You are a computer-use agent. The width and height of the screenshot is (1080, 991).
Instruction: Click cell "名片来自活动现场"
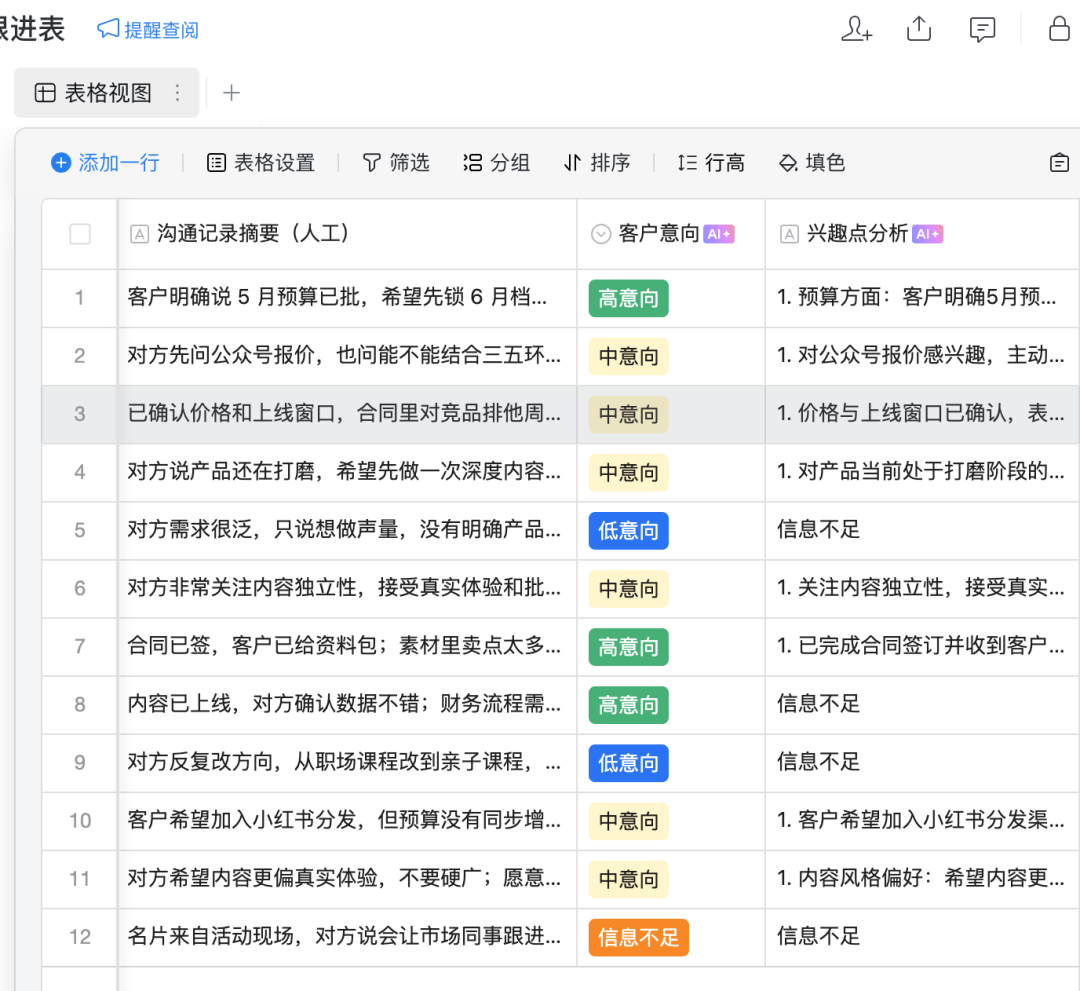tap(347, 937)
